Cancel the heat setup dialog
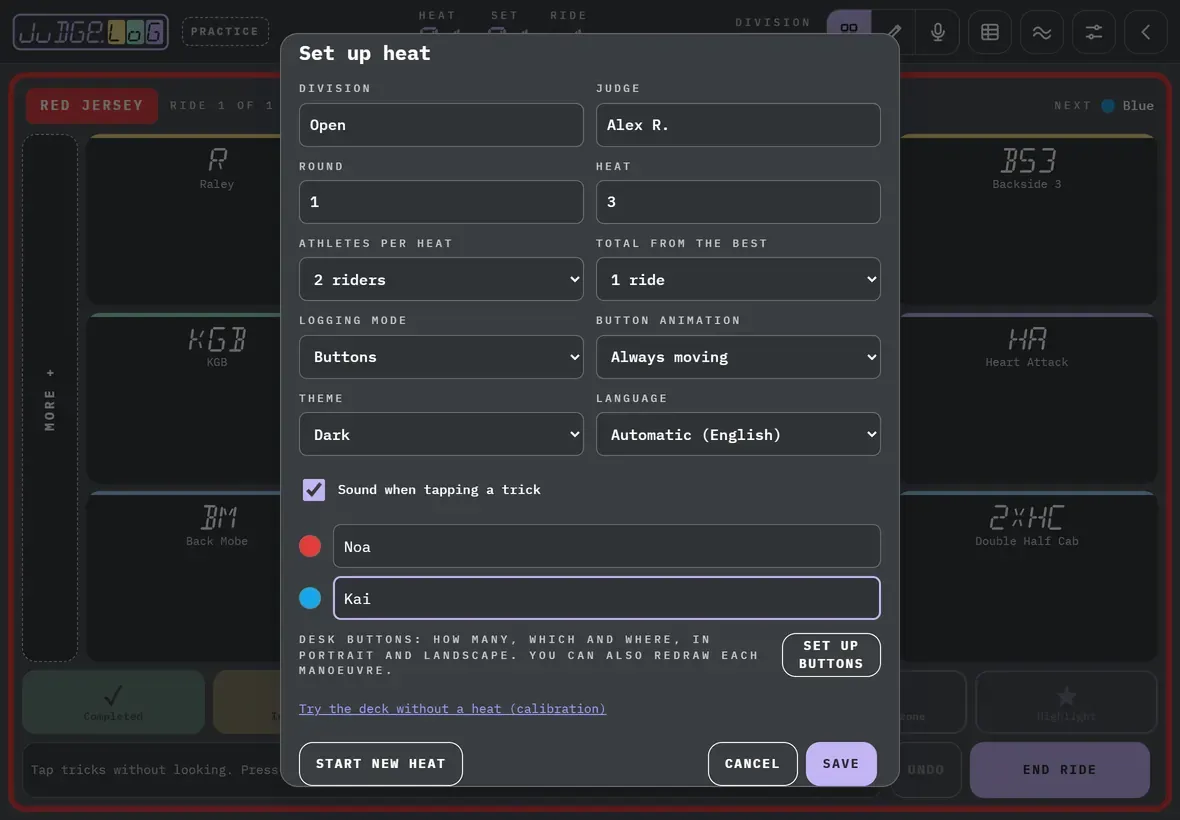1180x820 pixels. tap(753, 764)
